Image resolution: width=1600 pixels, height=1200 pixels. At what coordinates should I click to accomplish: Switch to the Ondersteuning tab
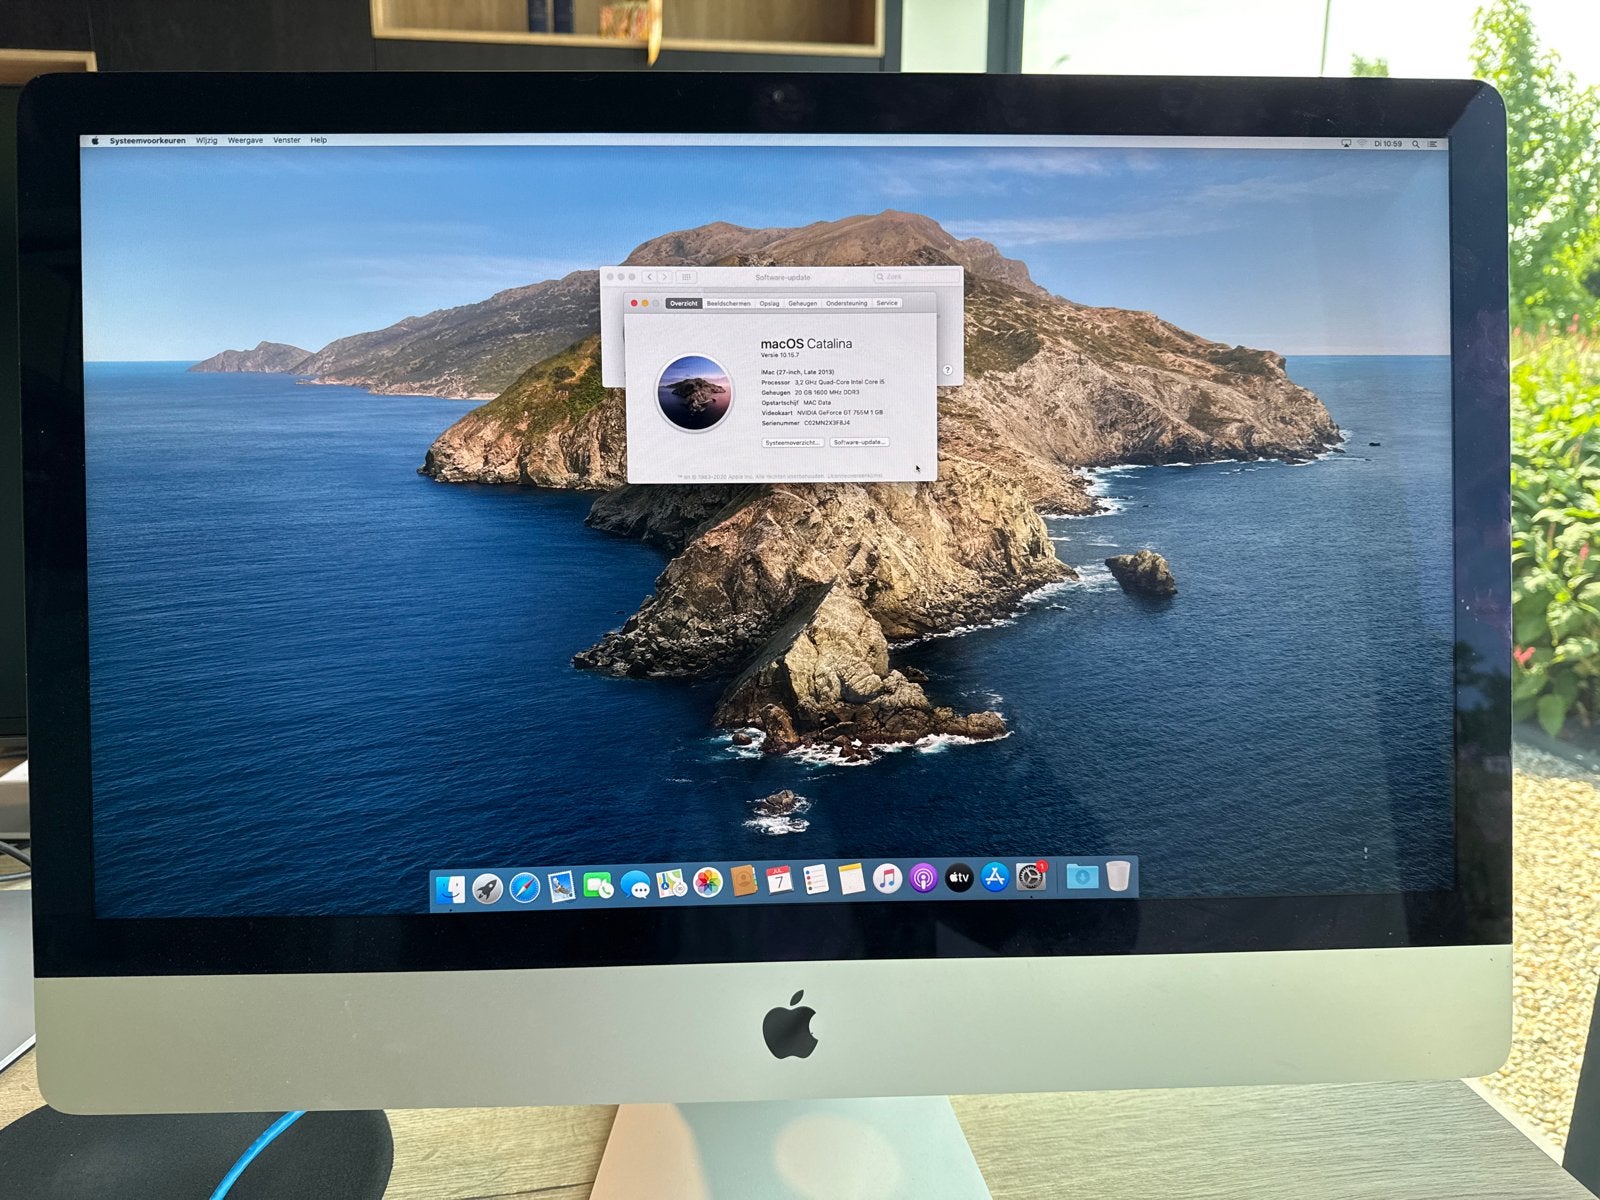pos(847,303)
